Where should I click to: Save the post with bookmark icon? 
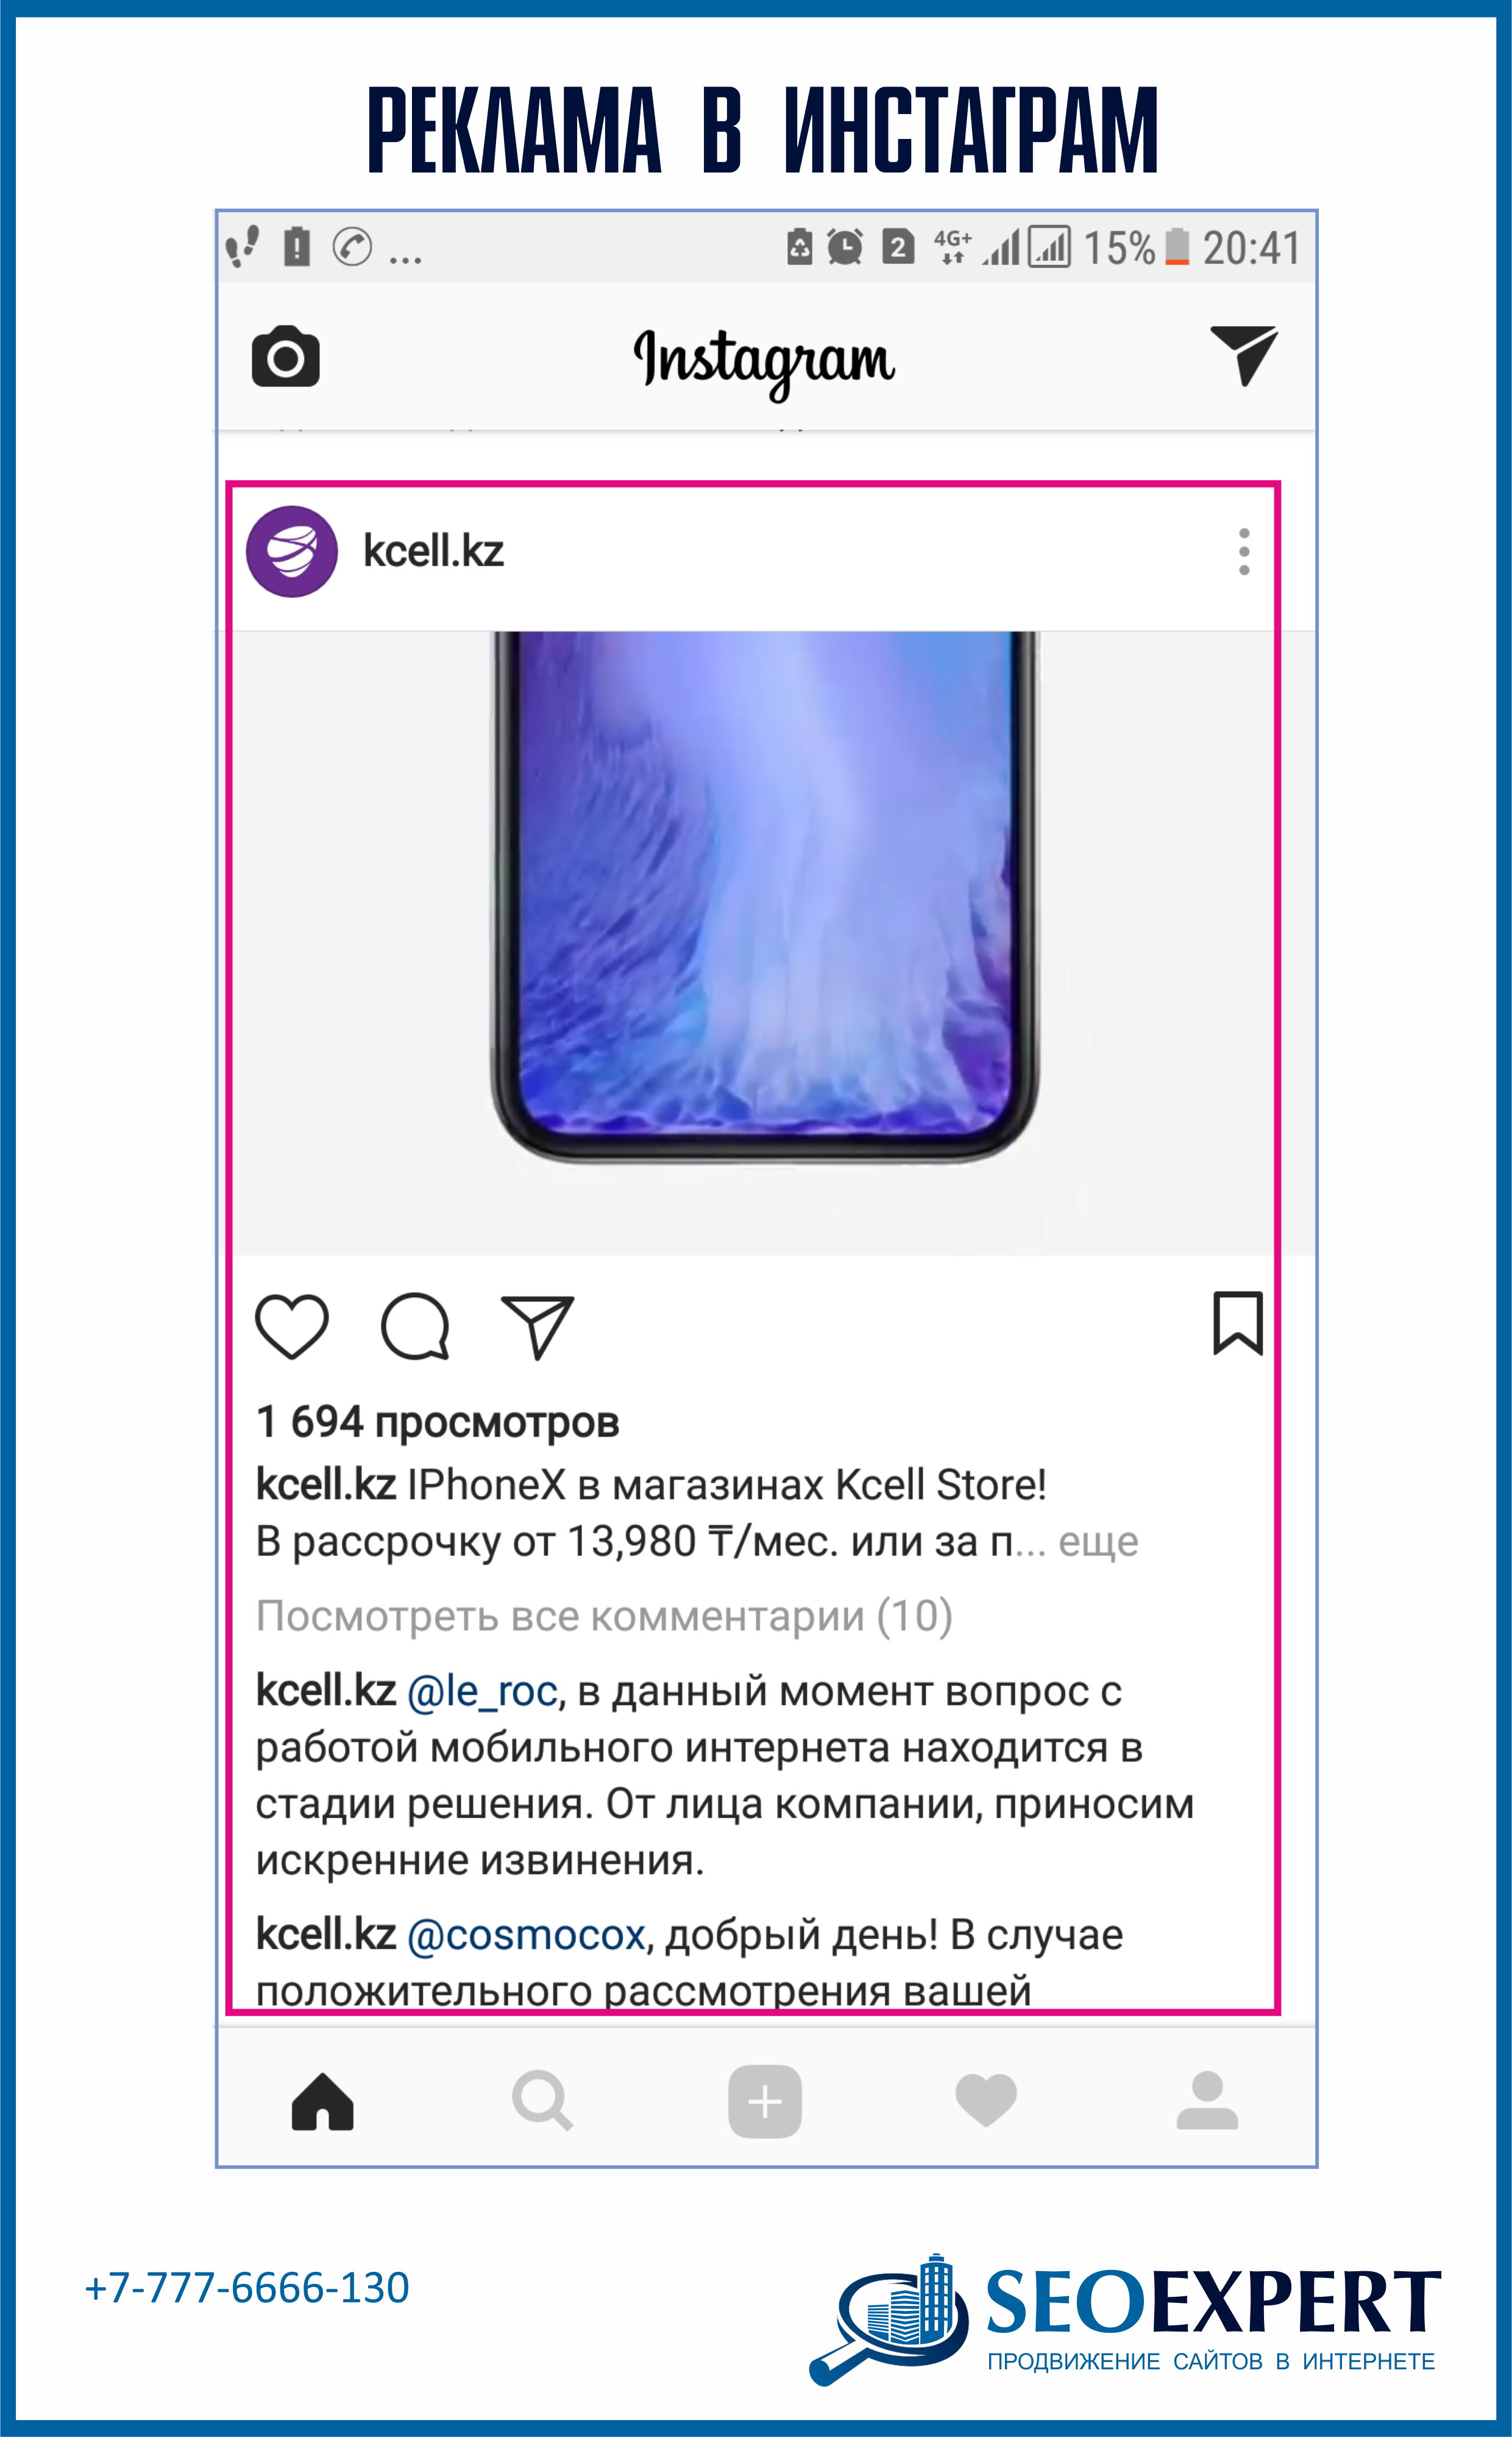click(1238, 1324)
